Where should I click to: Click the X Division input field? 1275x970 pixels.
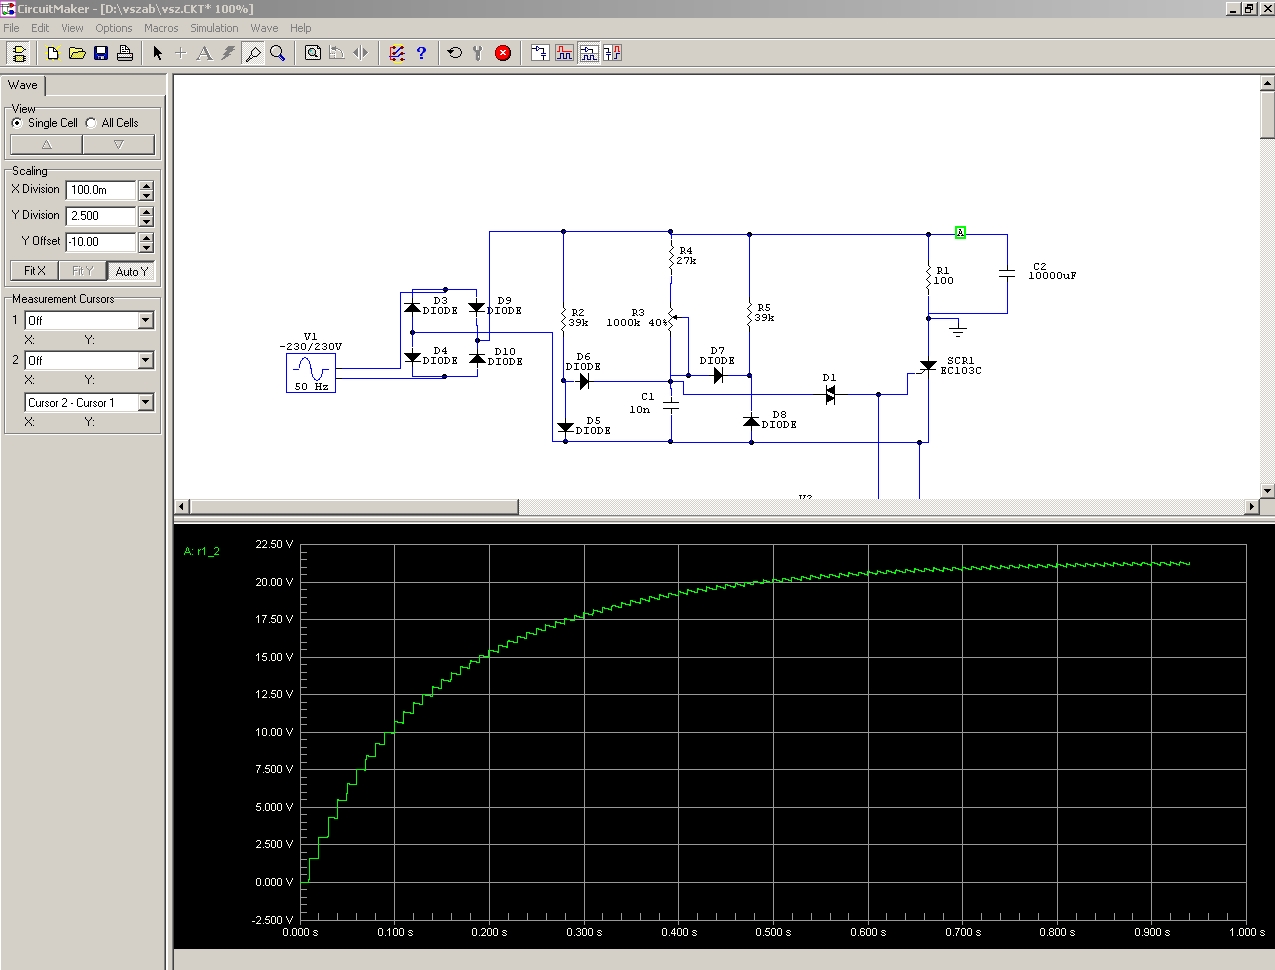(x=101, y=190)
